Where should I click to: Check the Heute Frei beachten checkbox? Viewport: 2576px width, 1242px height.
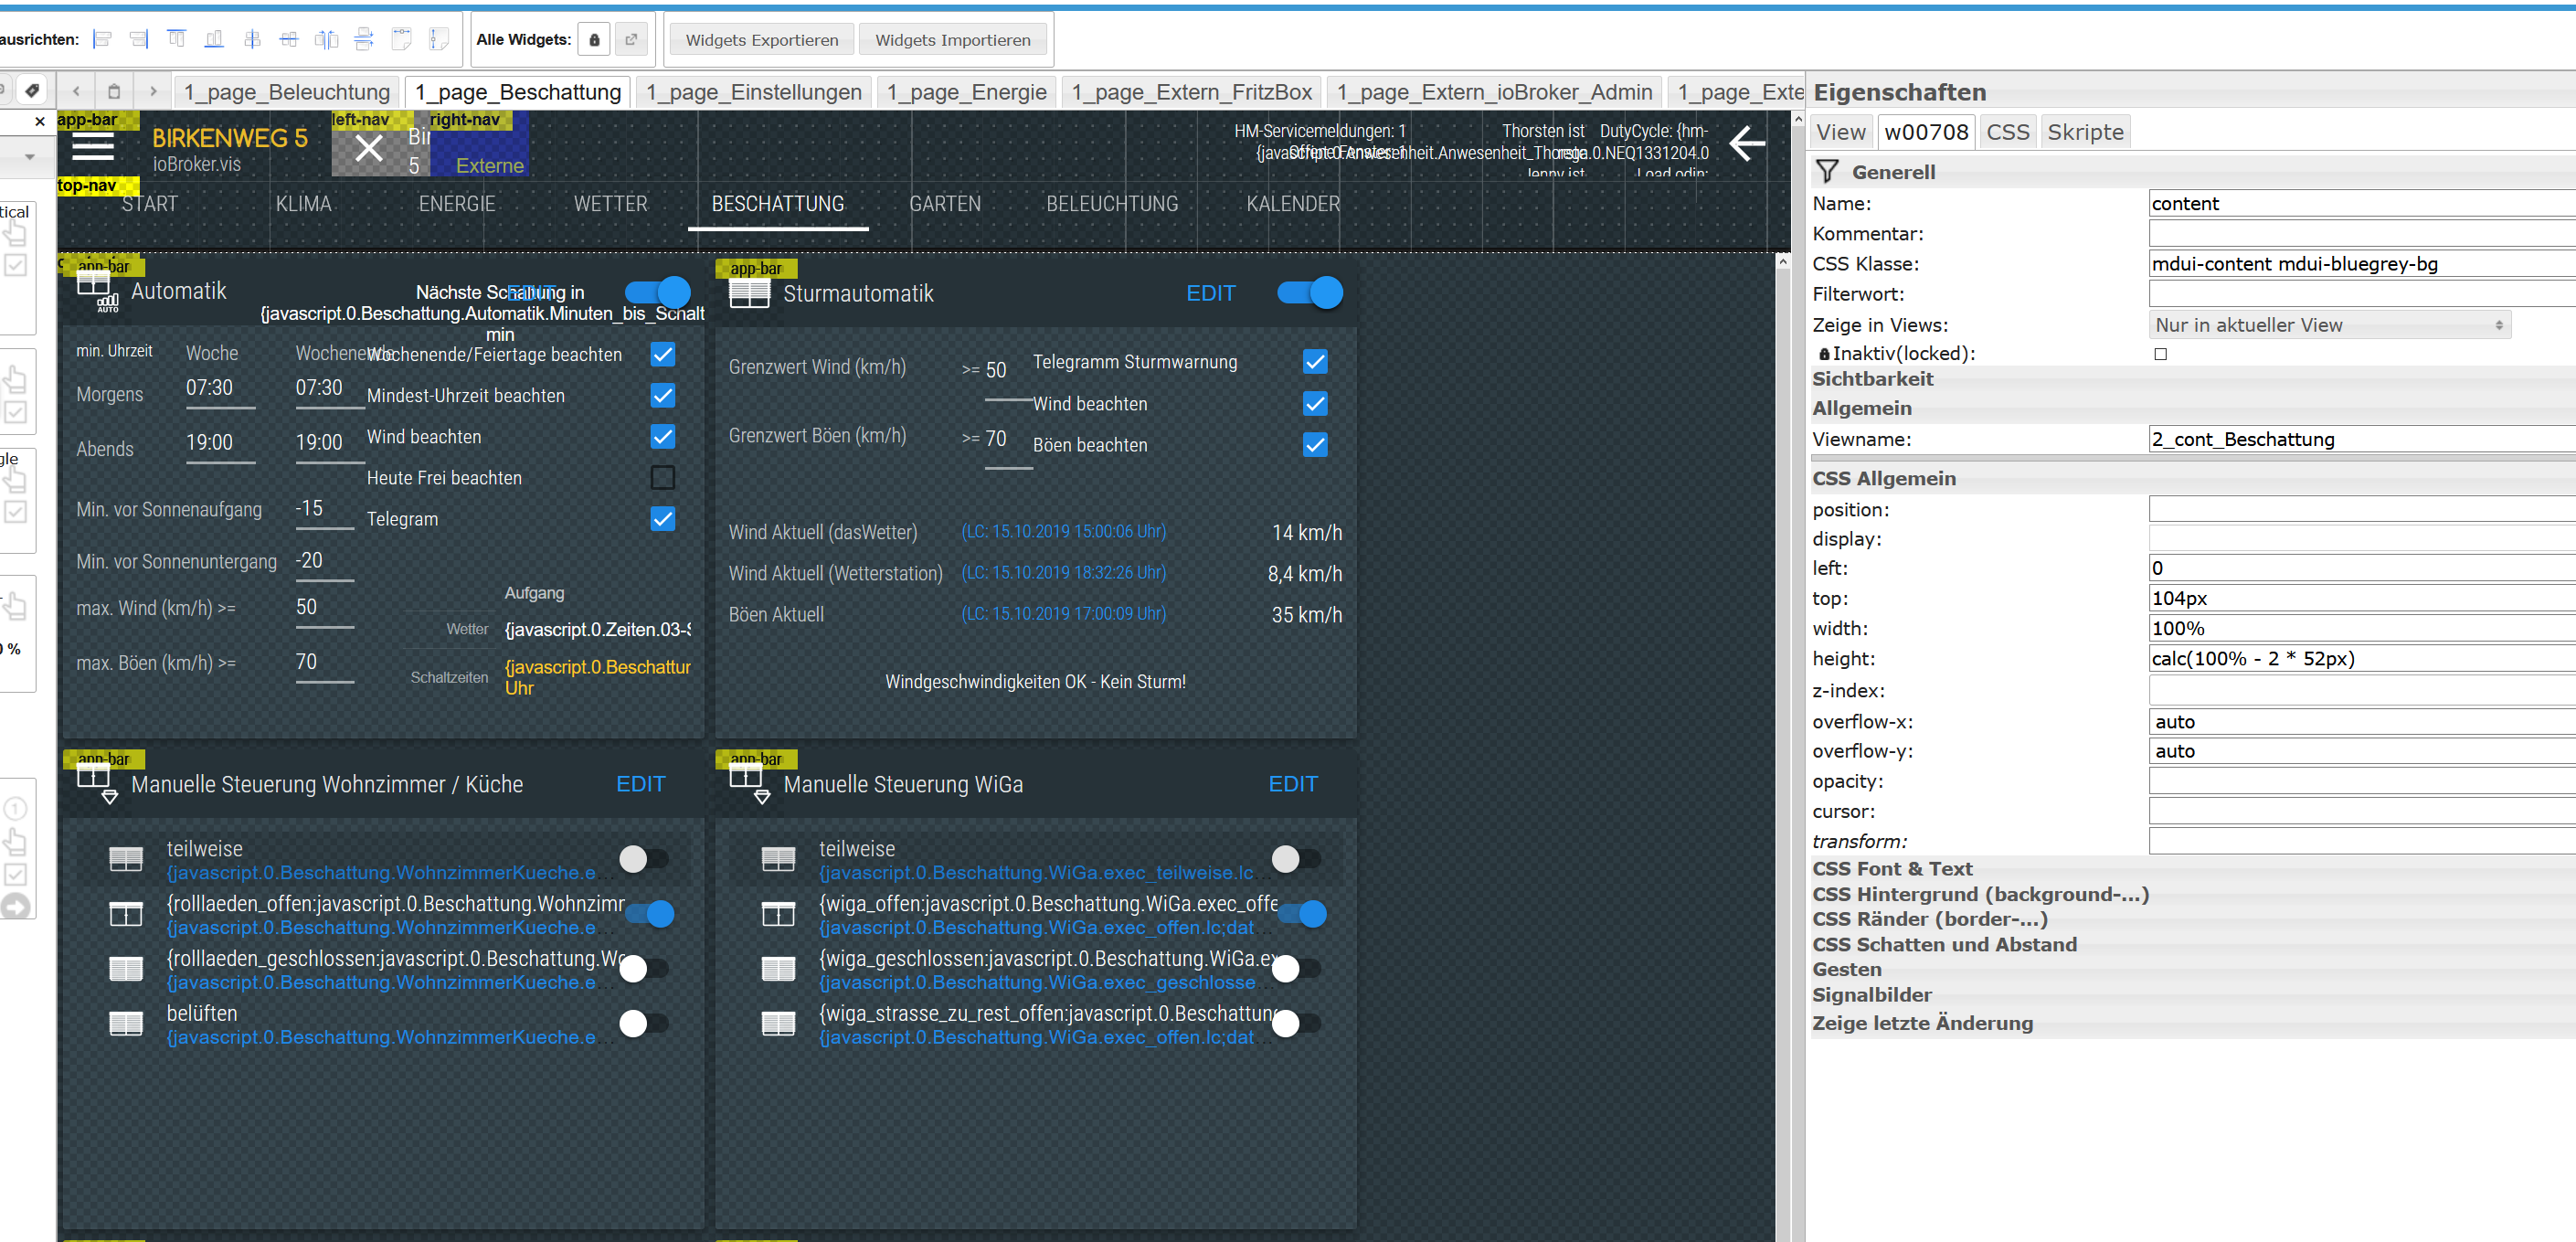coord(662,478)
